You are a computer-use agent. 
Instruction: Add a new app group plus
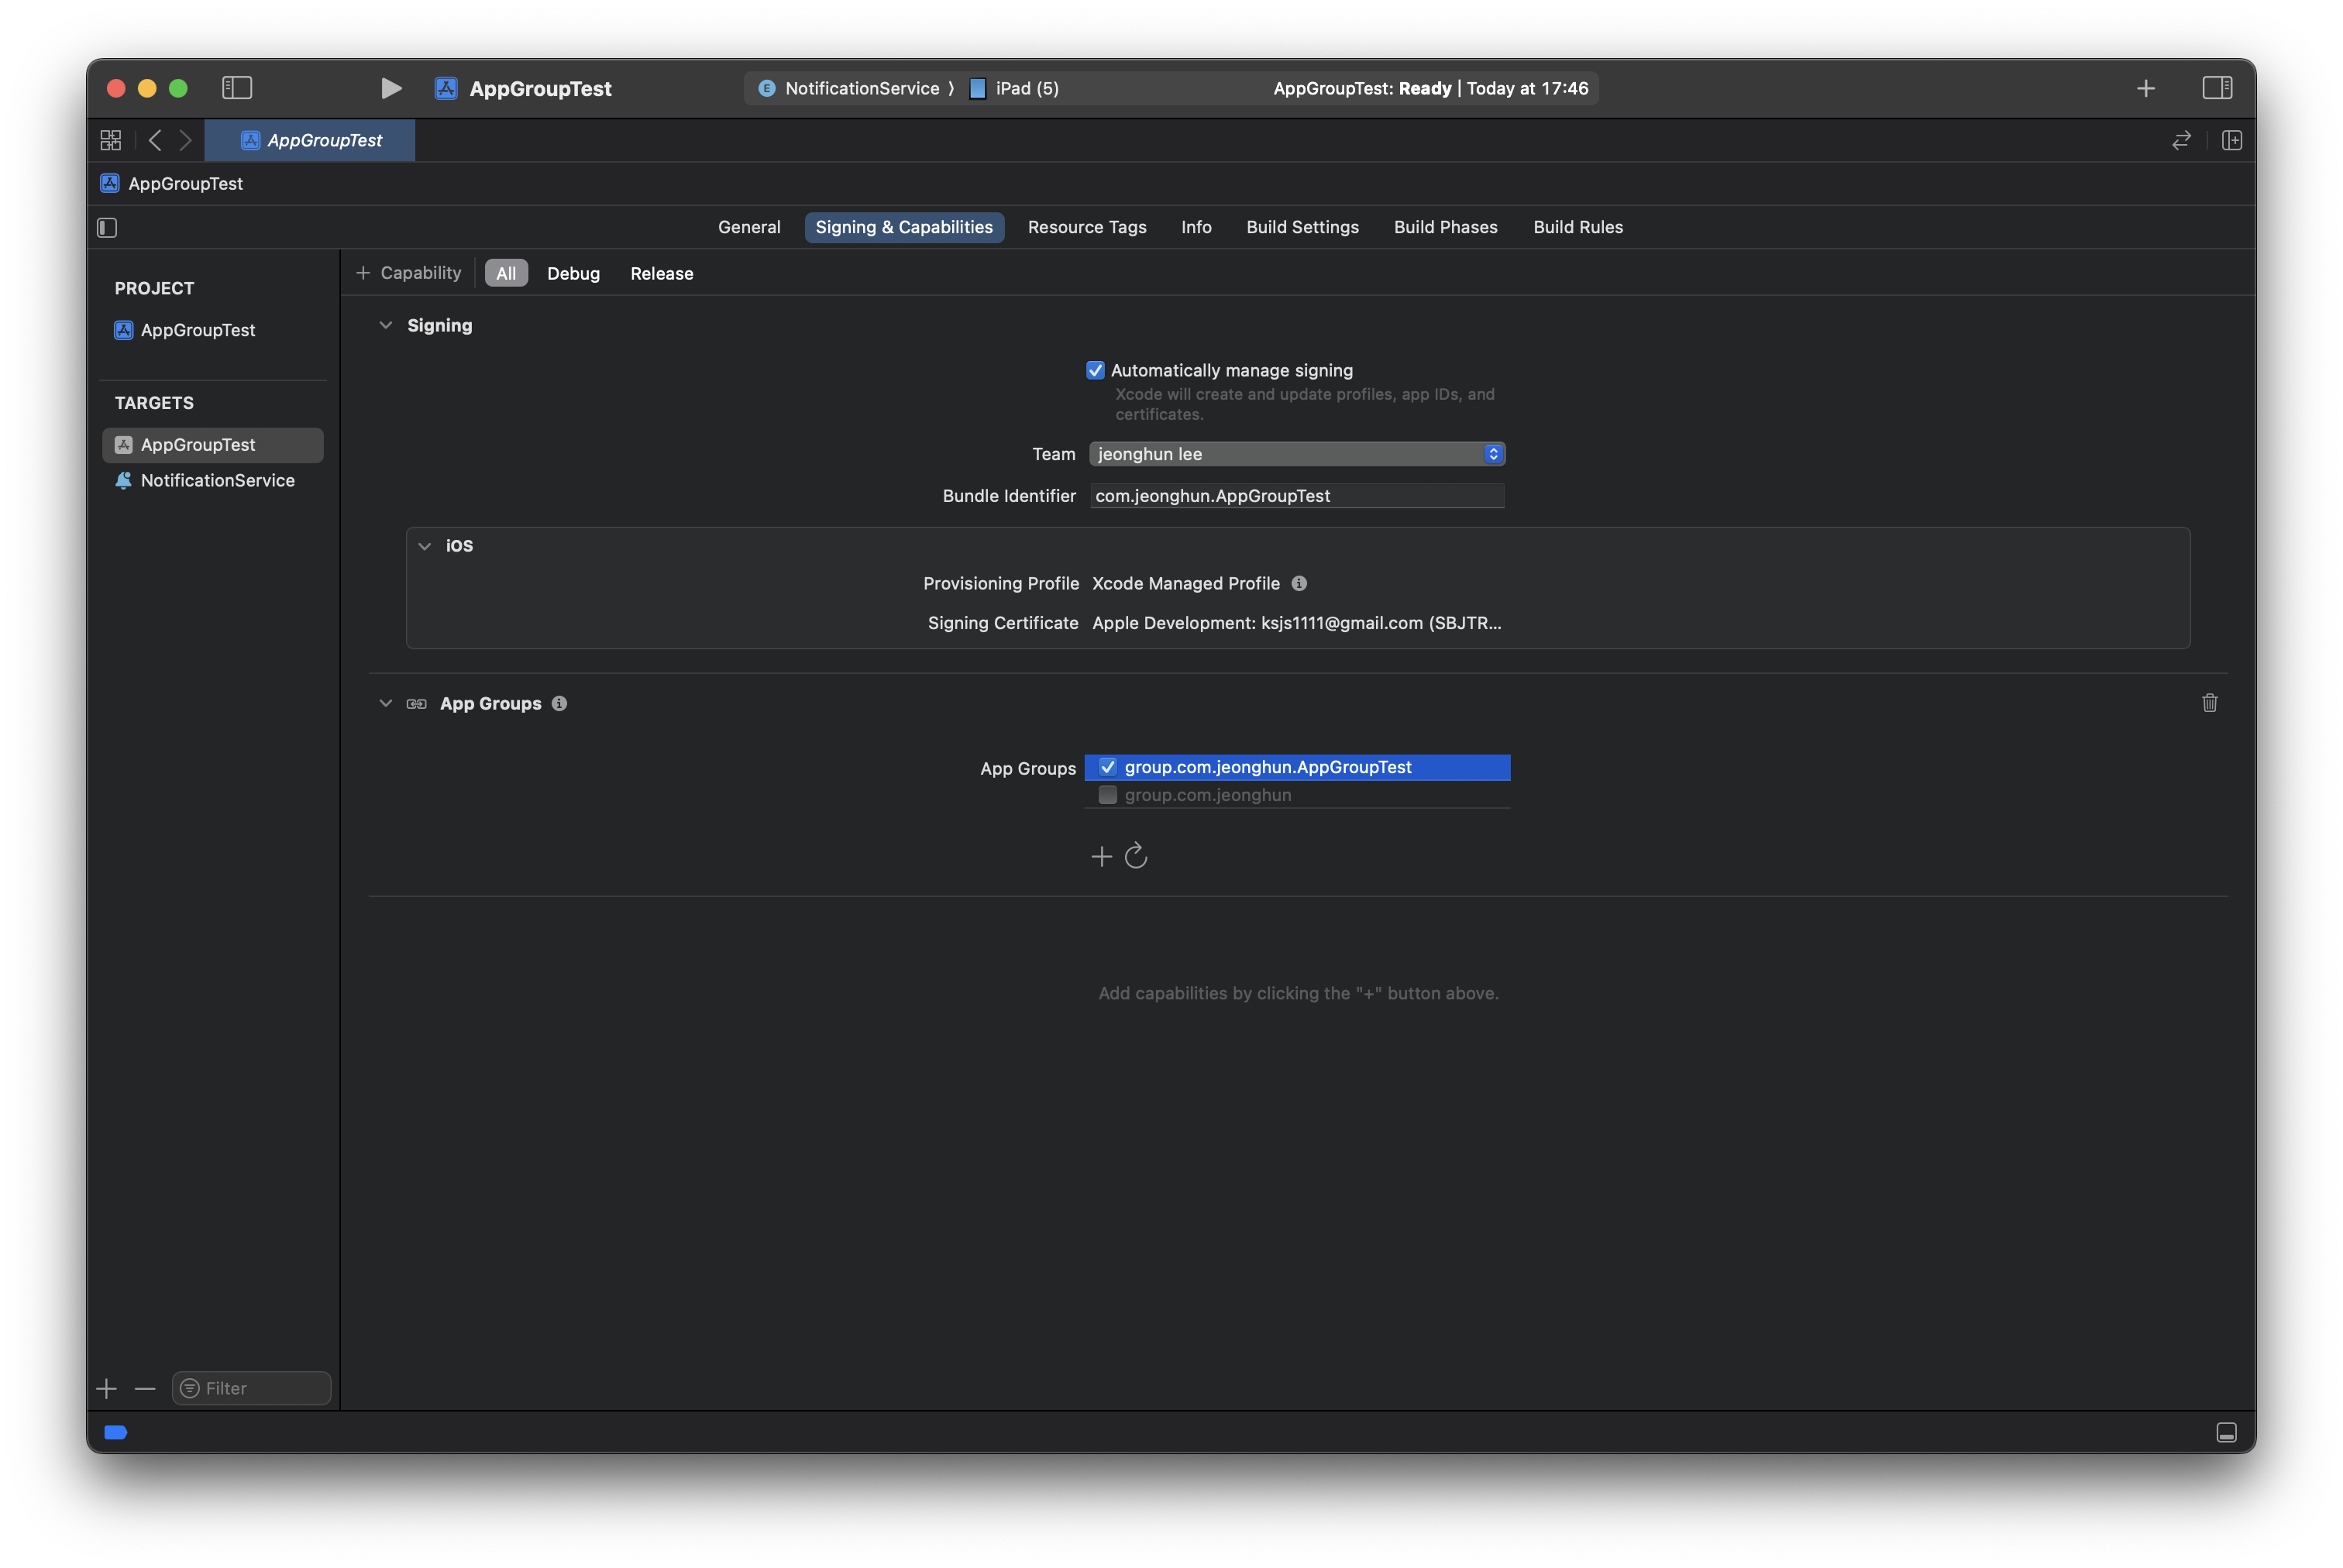click(x=1101, y=856)
